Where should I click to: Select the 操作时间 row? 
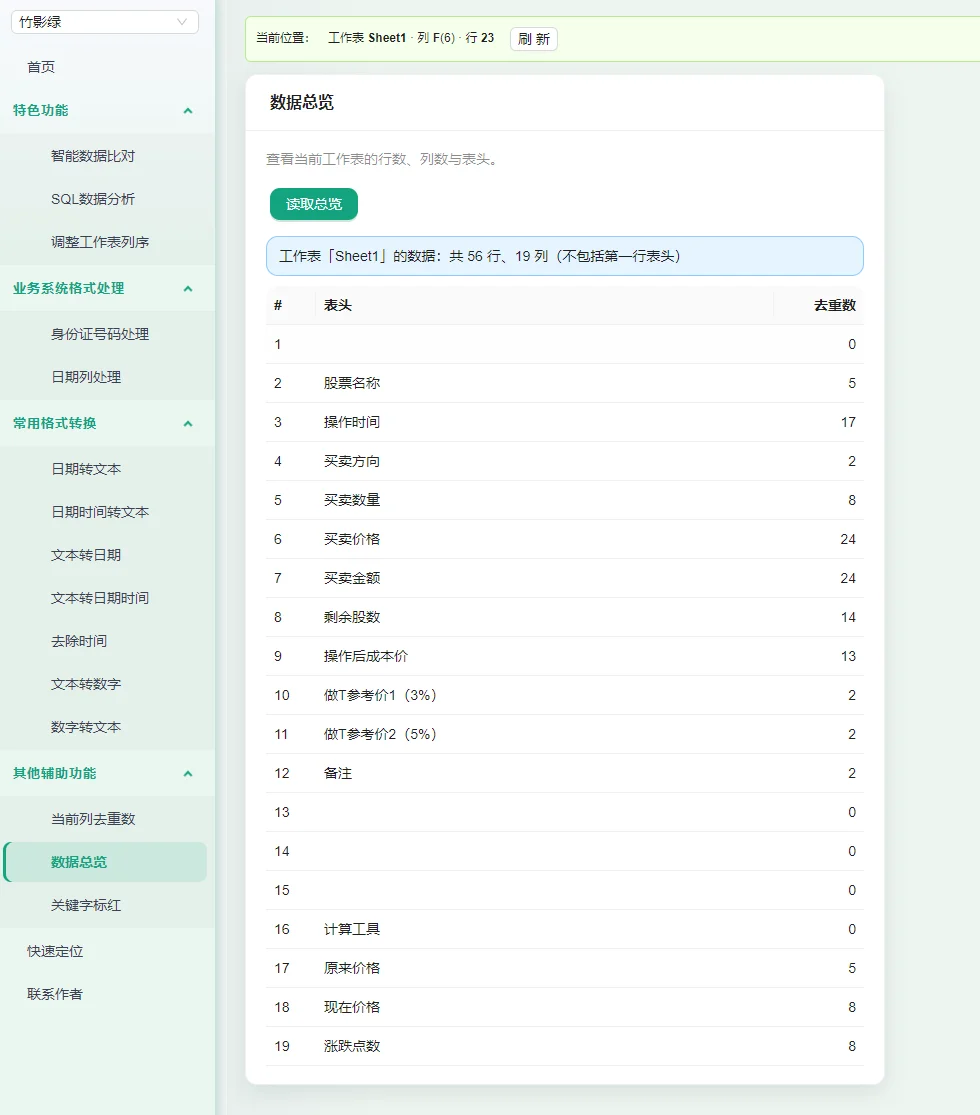(565, 422)
